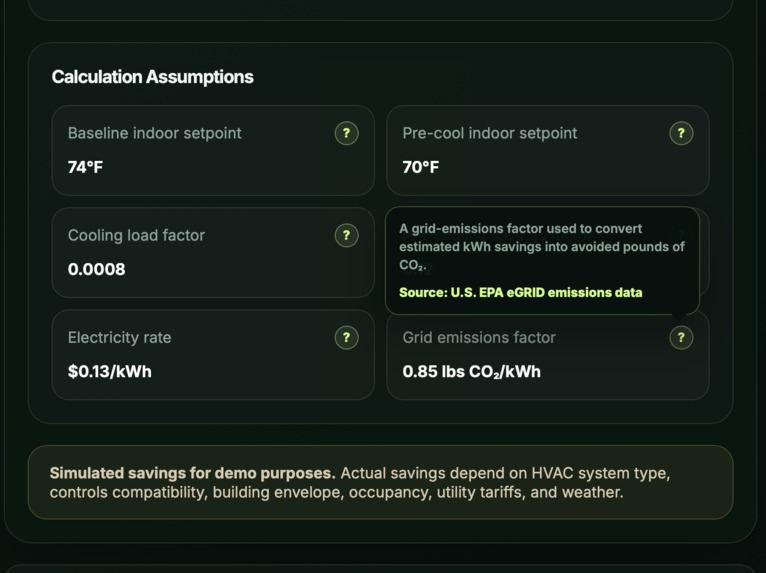
Task: Click the Pre-cool indoor setpoint label
Action: pos(489,133)
